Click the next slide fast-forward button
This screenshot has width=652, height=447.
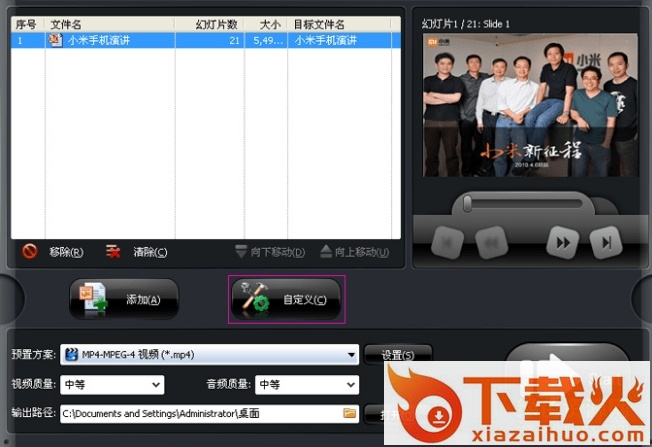tap(563, 242)
